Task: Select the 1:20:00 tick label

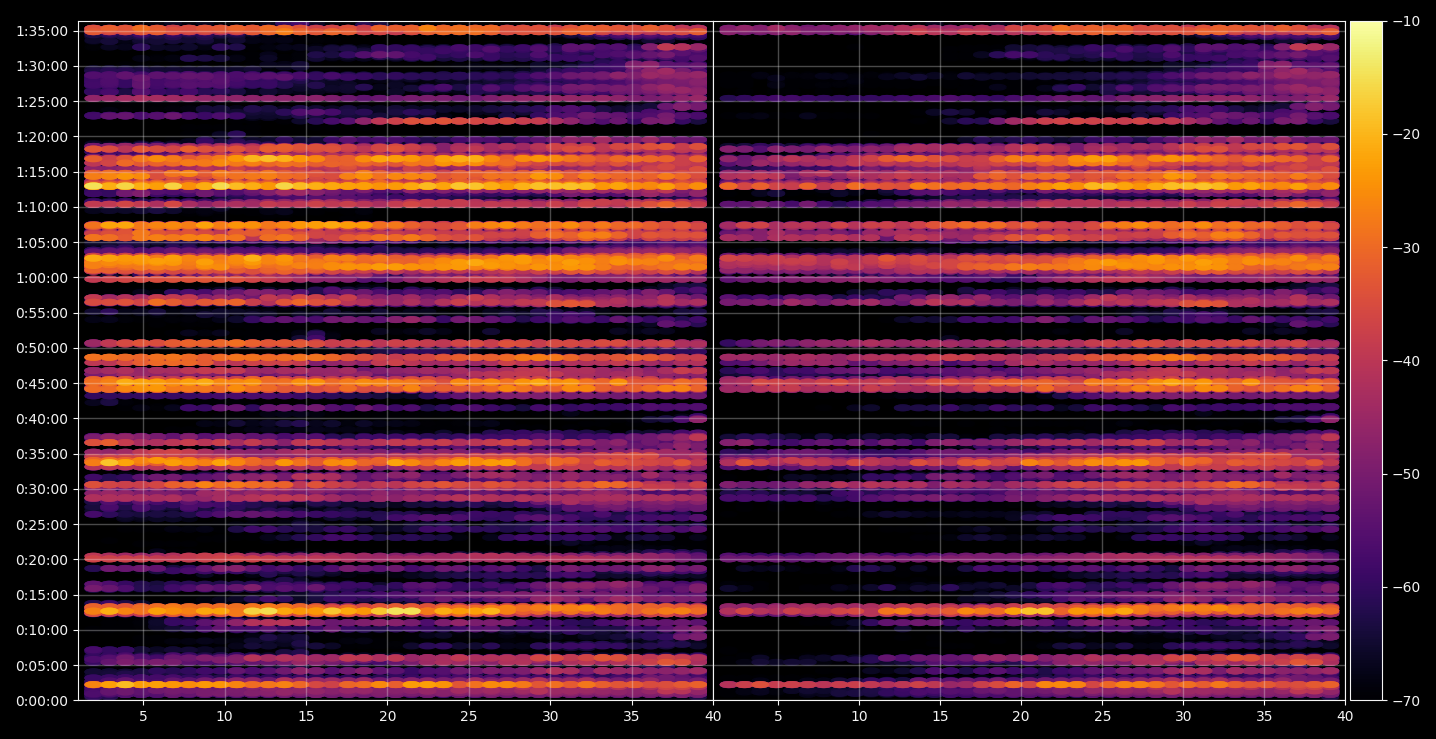Action: coord(42,137)
